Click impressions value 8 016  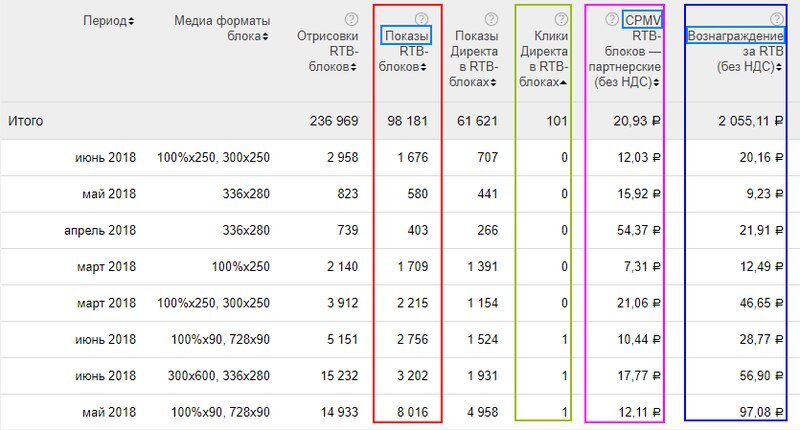point(412,412)
